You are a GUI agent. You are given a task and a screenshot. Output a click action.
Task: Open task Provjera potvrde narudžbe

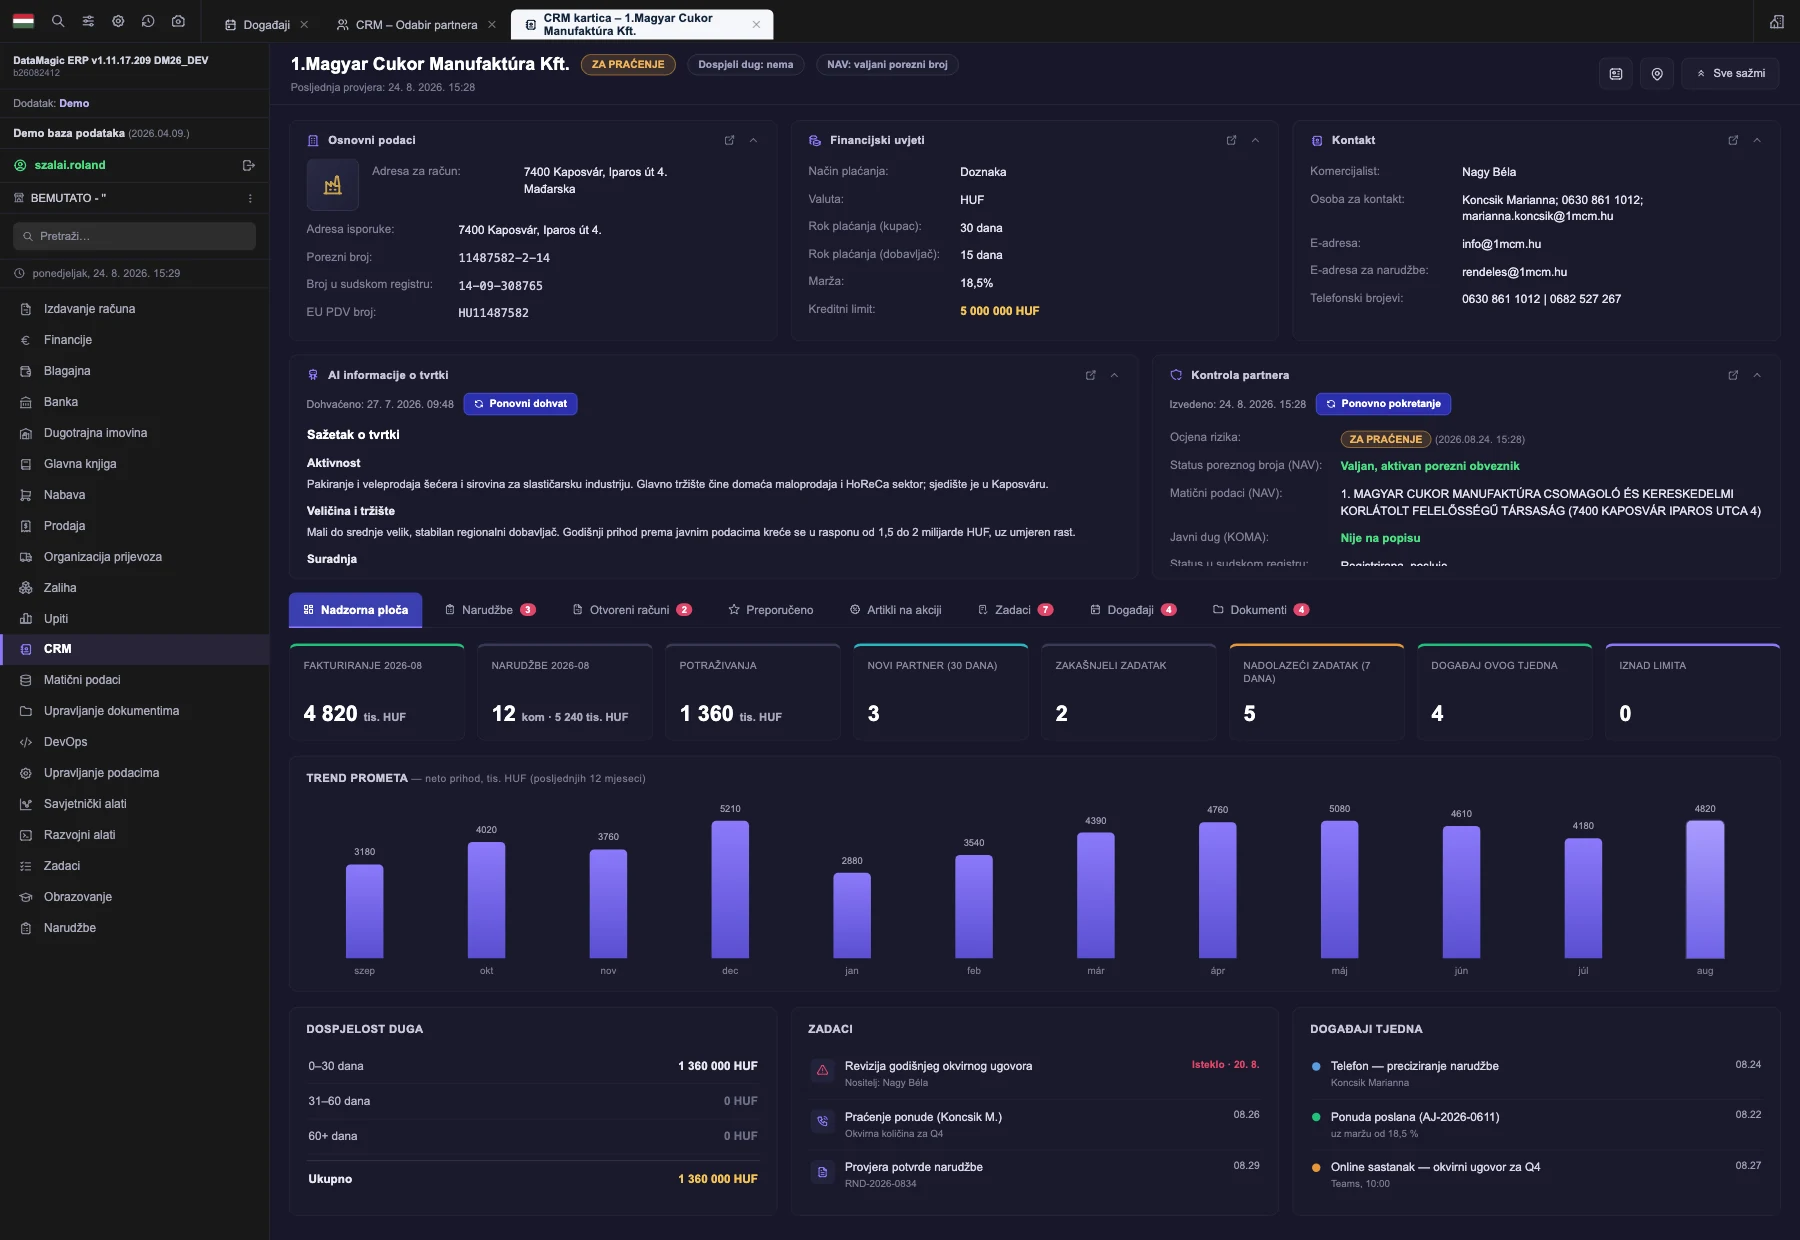1034,1174
